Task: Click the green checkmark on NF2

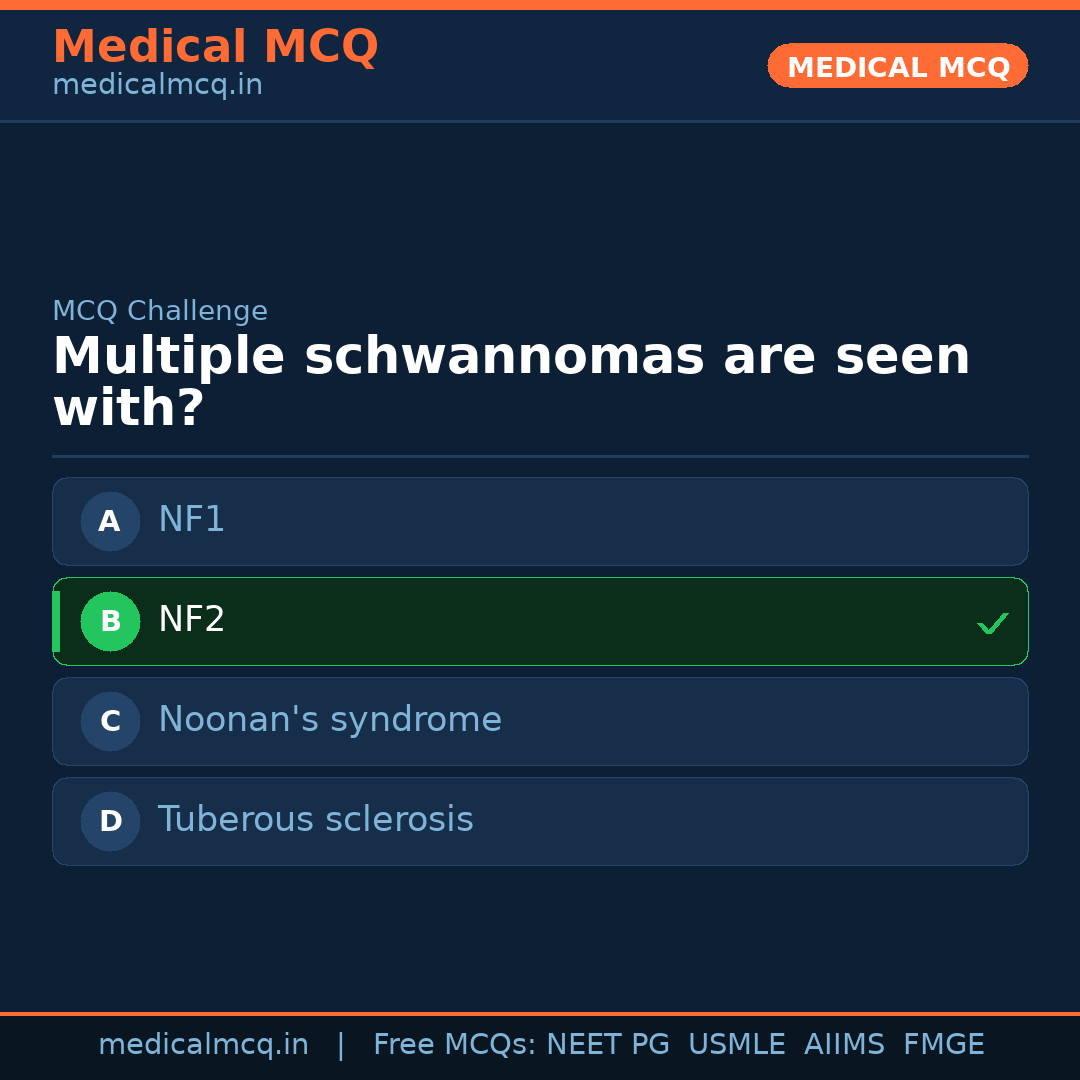Action: pyautogui.click(x=992, y=623)
